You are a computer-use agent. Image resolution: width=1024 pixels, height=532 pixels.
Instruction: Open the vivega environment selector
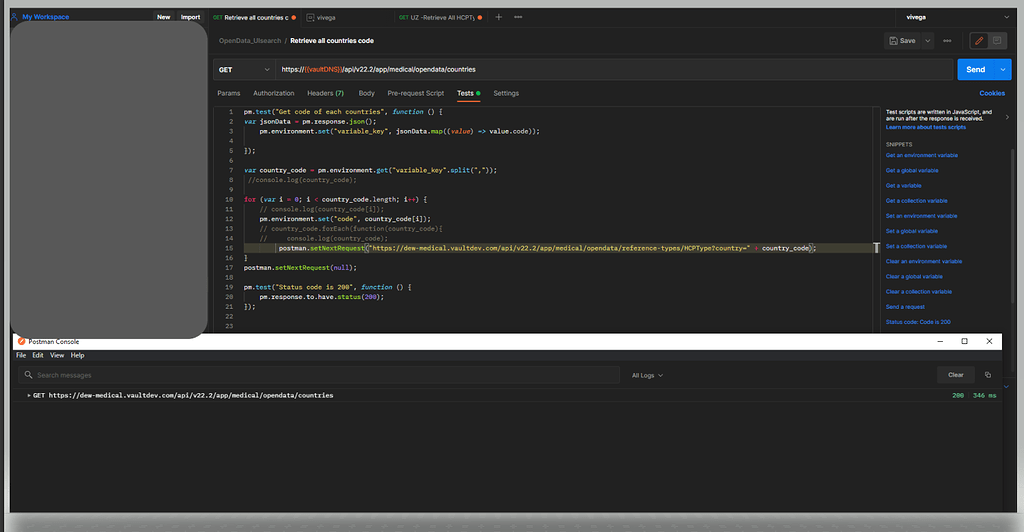point(949,17)
